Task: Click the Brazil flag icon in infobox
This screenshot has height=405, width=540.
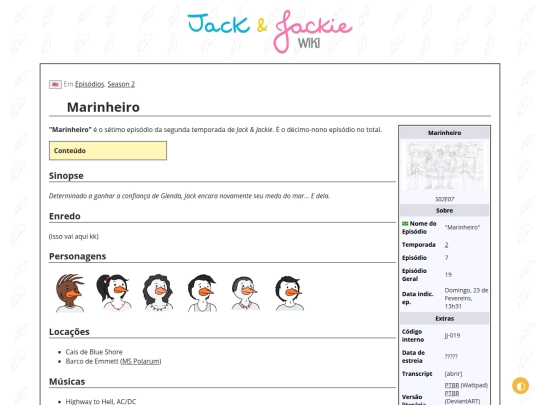Action: tap(405, 224)
